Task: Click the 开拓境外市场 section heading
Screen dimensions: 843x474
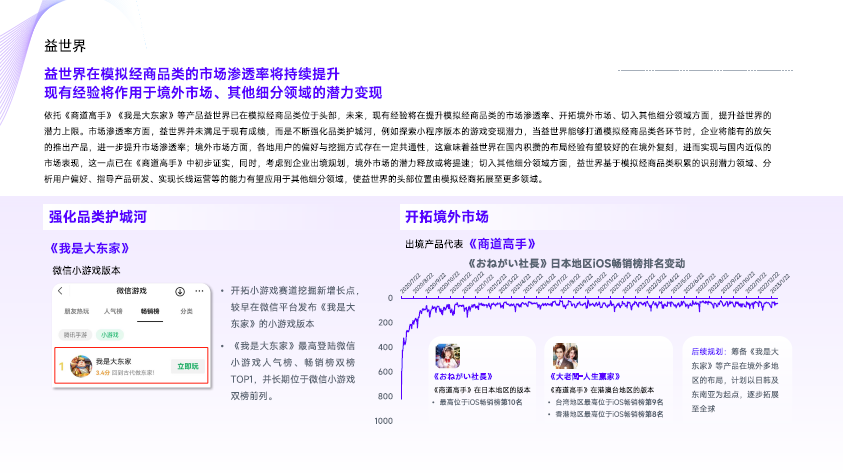Action: tap(447, 217)
